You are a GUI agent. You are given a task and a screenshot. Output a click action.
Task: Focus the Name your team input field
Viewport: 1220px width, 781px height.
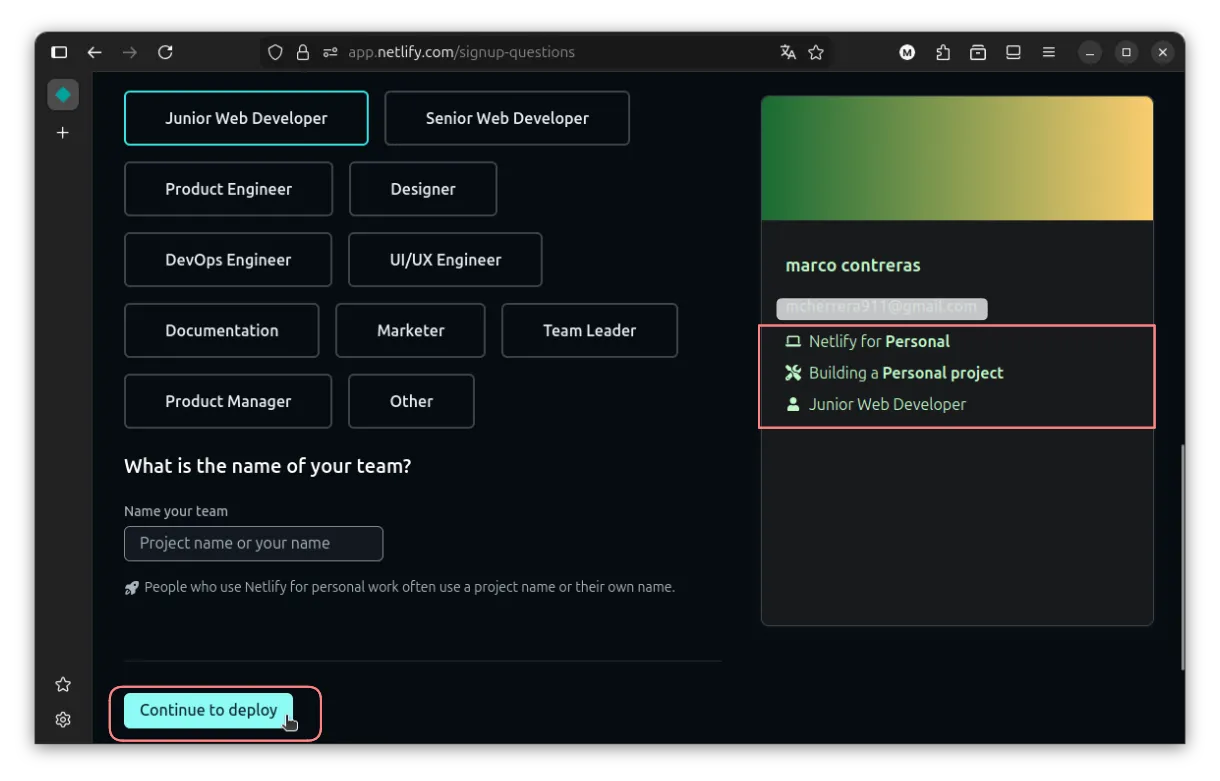(253, 544)
